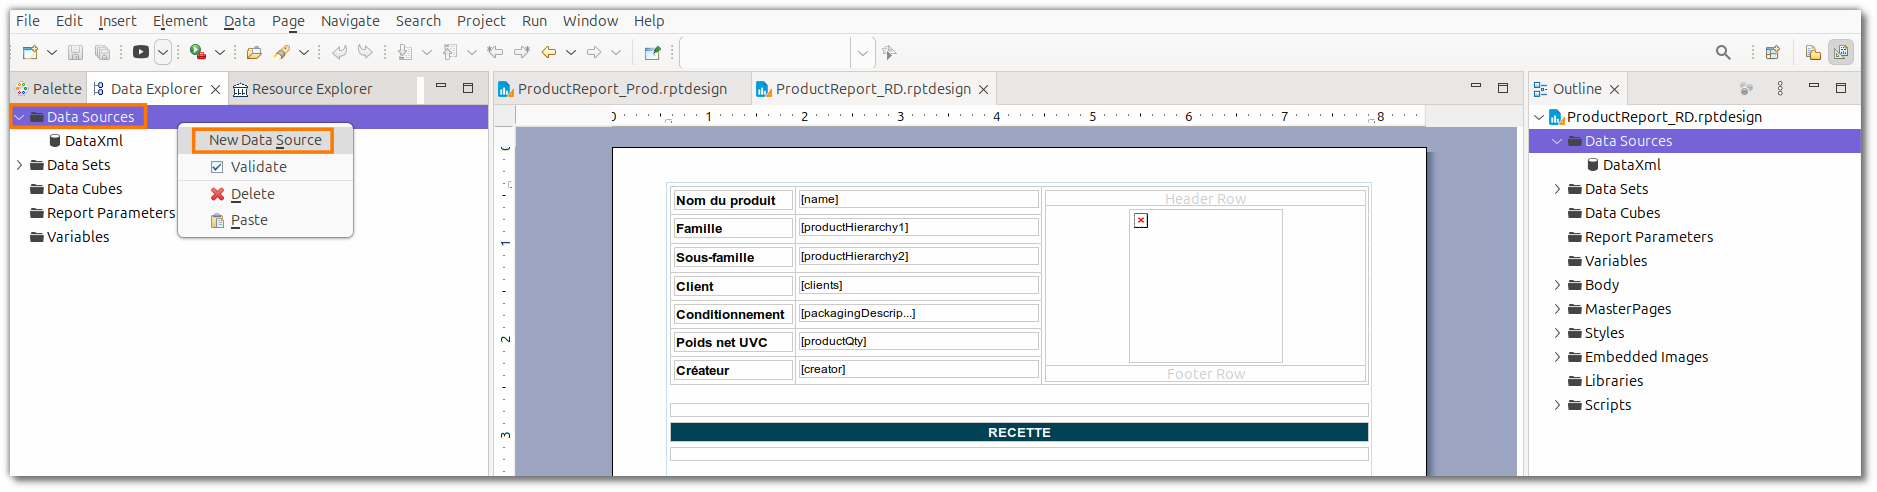Click the Outline focus icon beside three-dots

(1746, 88)
